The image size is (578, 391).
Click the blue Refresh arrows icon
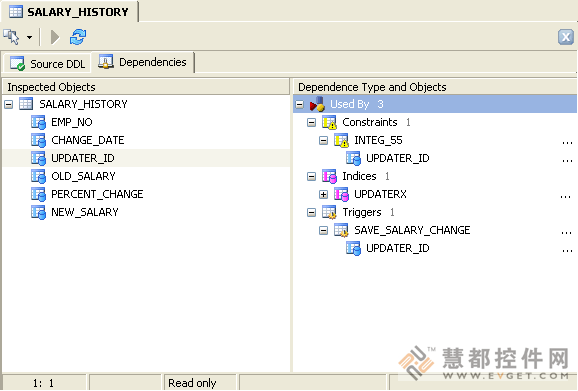coord(78,37)
